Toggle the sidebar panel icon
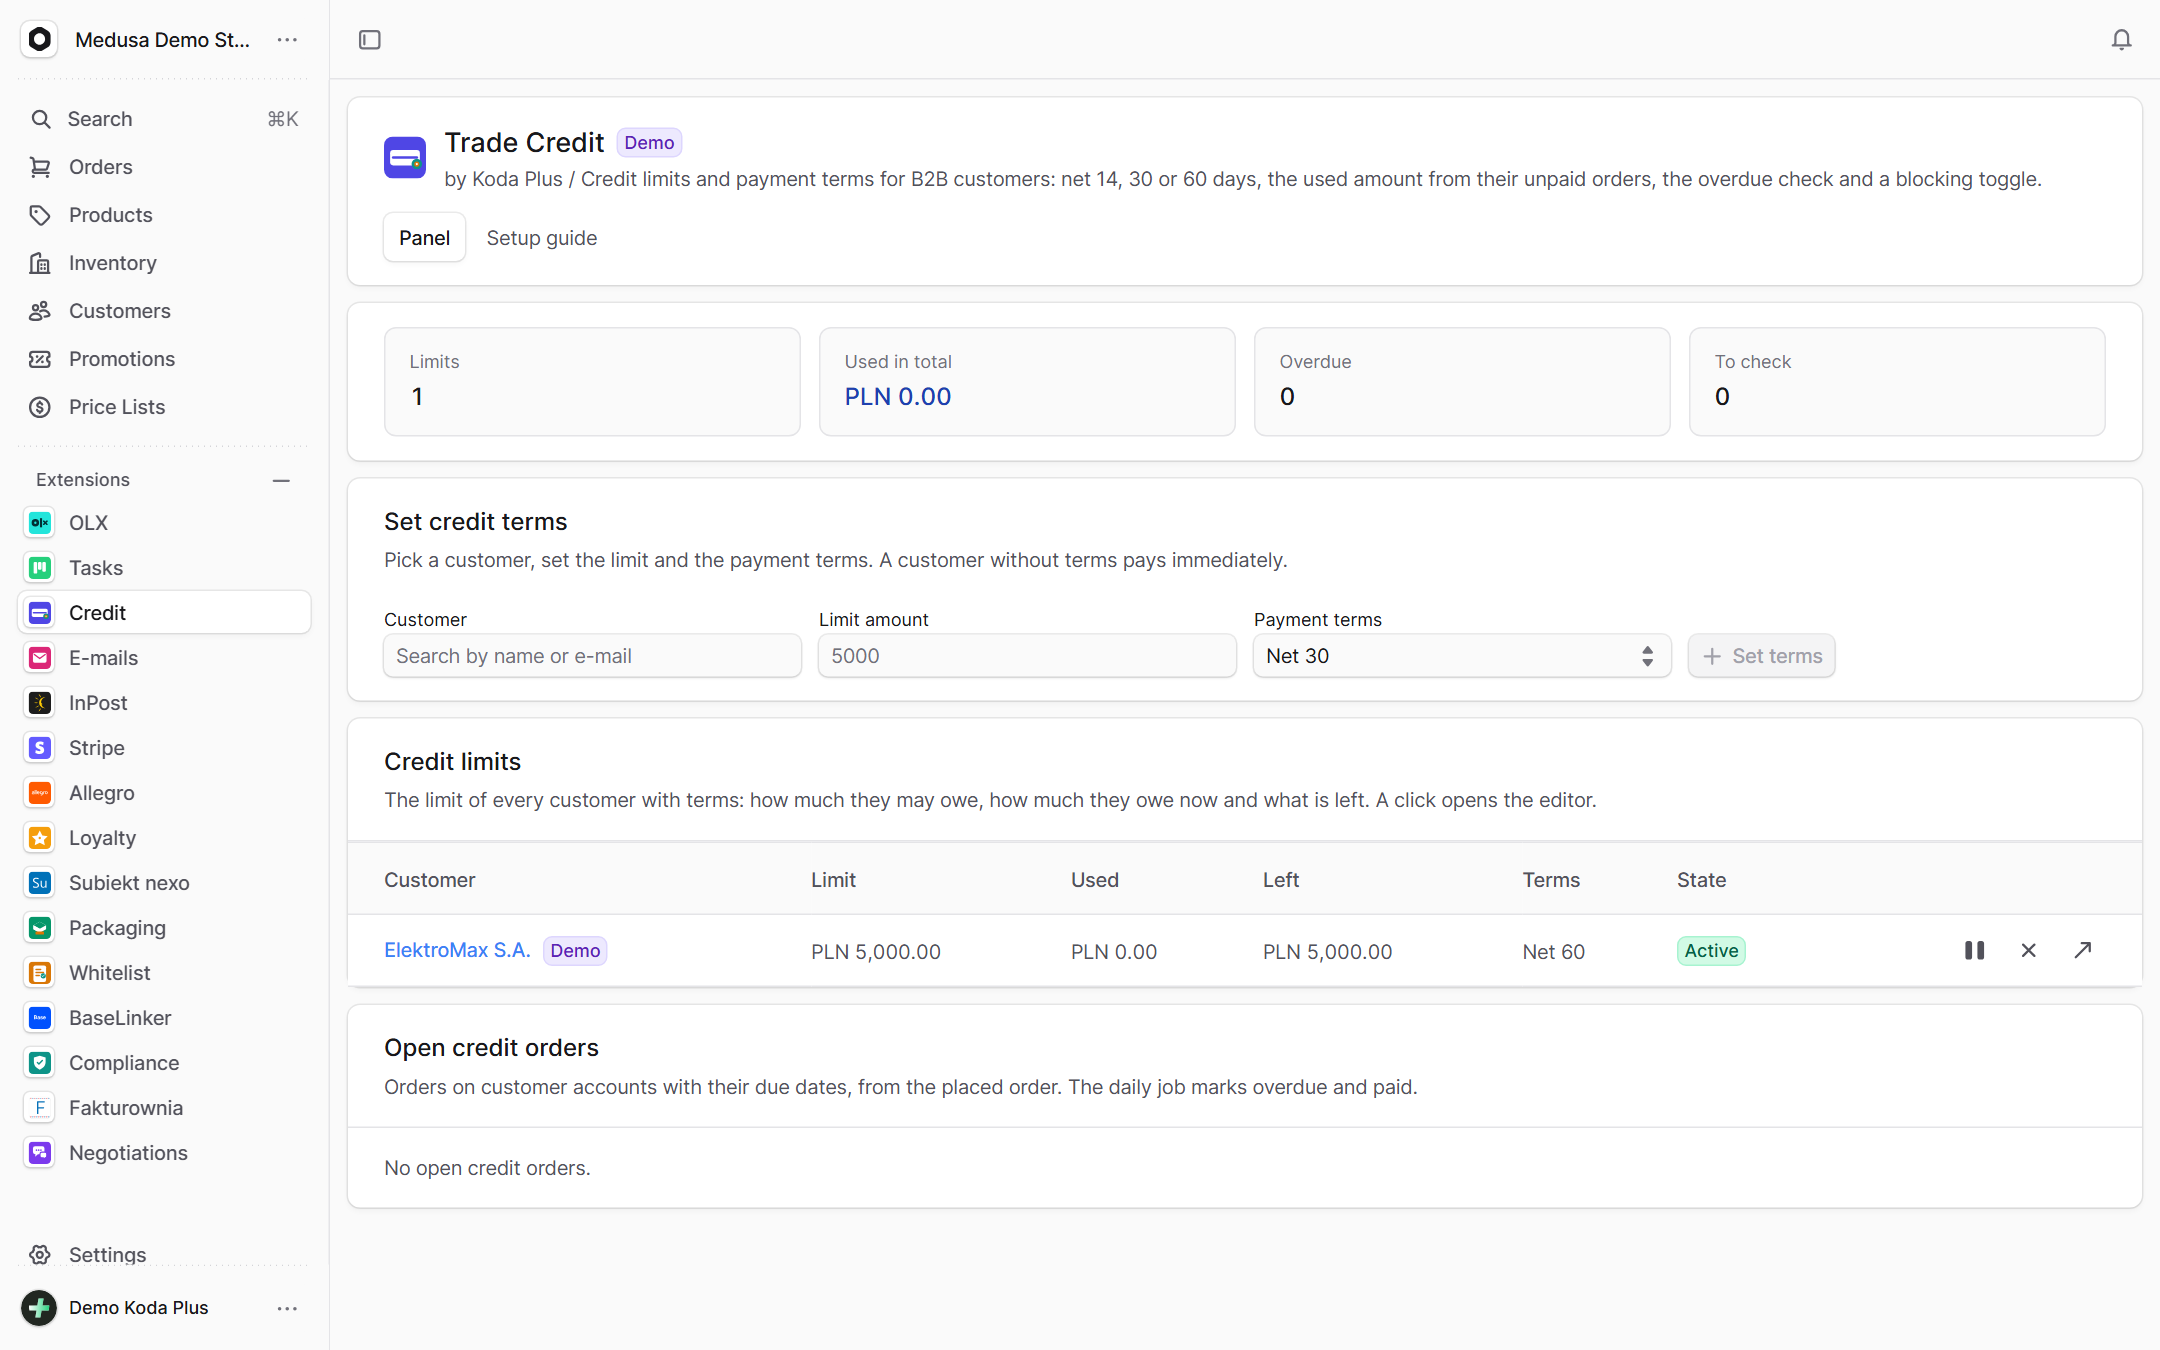The height and width of the screenshot is (1350, 2160). (x=370, y=40)
